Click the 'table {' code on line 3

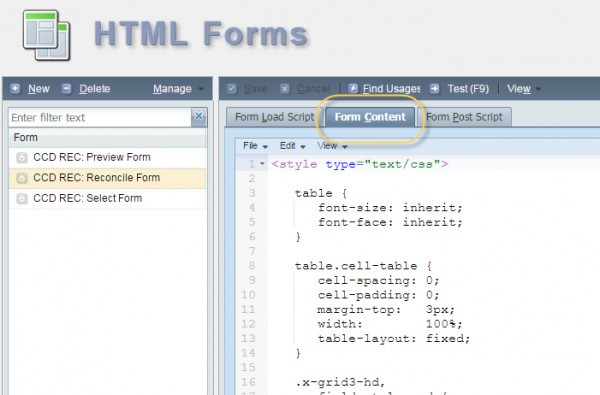tap(321, 193)
